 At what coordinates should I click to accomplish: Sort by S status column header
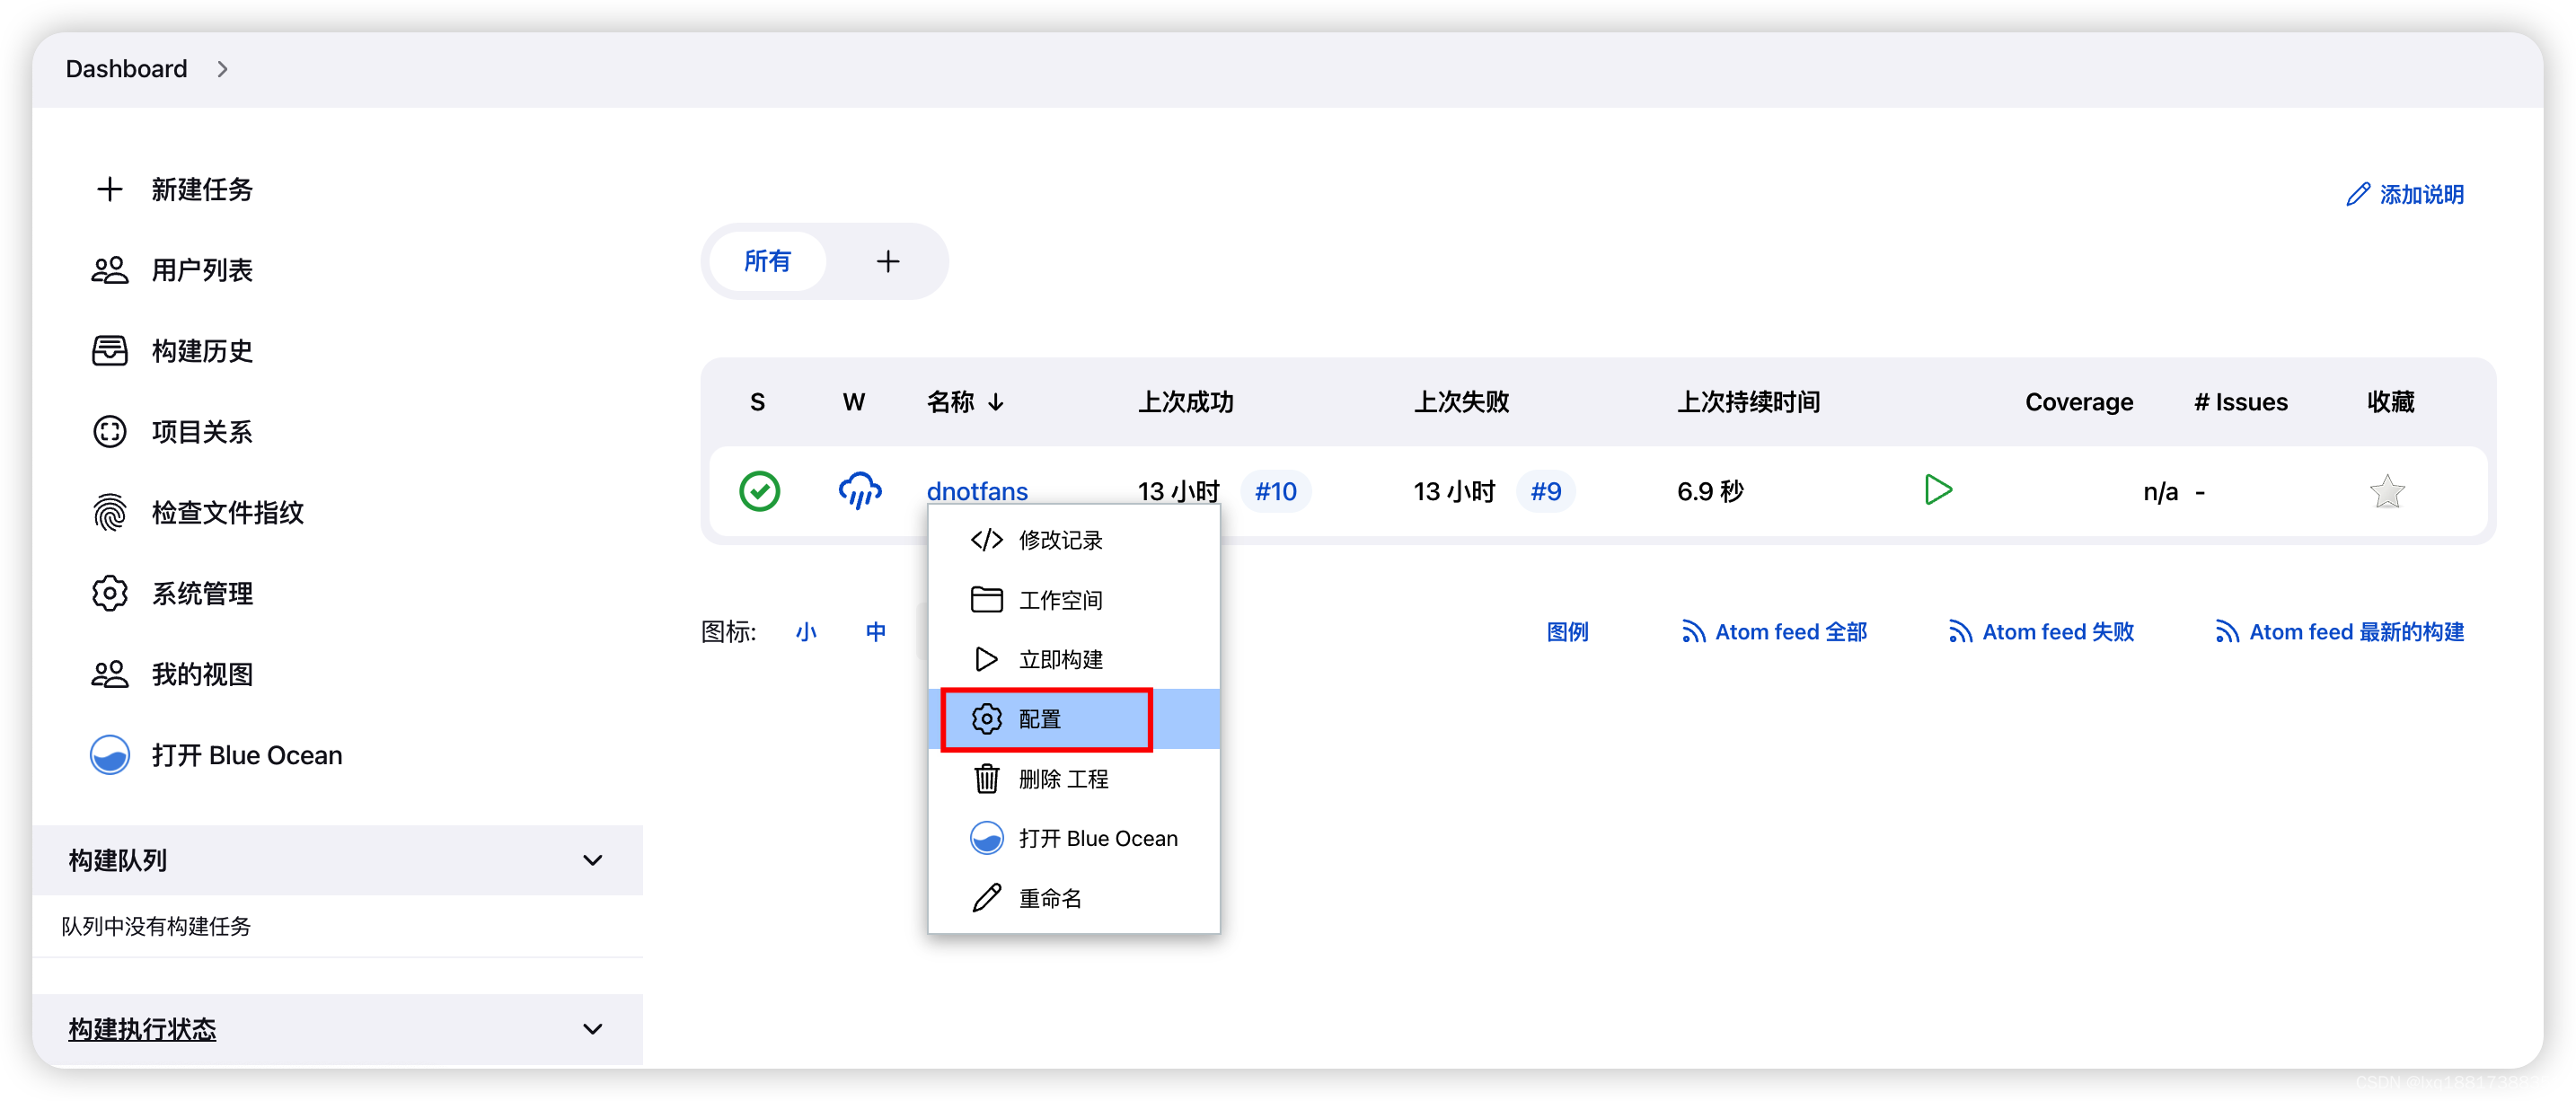(757, 402)
